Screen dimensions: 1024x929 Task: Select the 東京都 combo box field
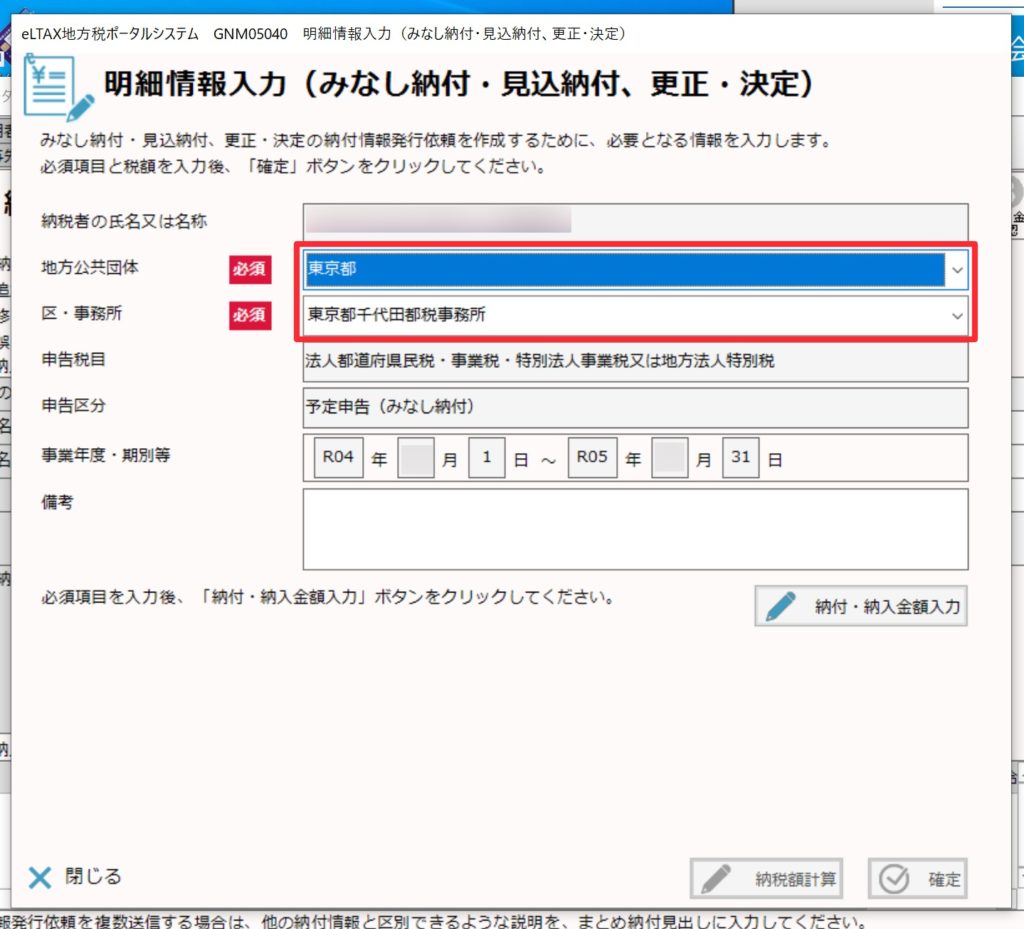pos(624,270)
